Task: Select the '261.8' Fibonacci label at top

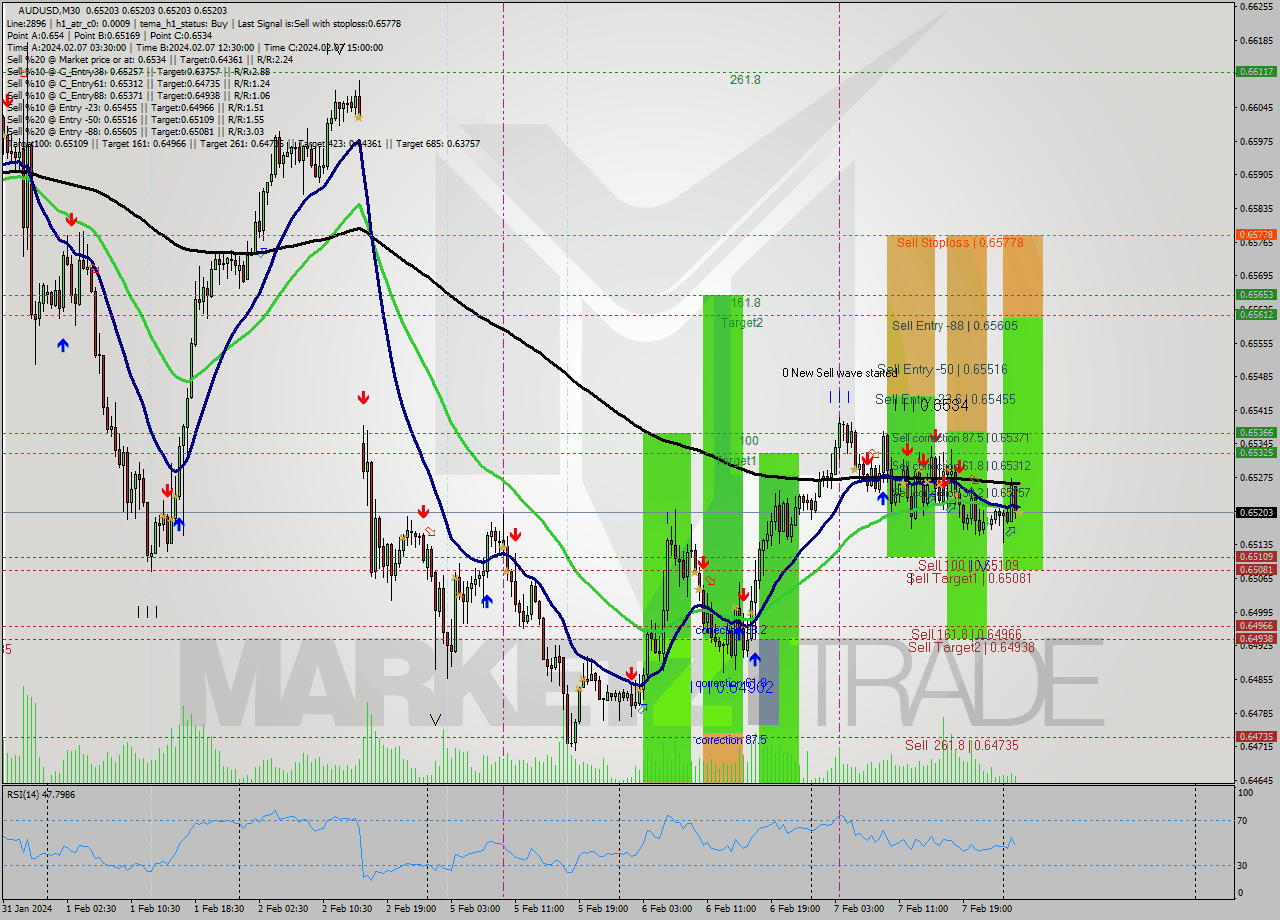Action: (x=745, y=80)
